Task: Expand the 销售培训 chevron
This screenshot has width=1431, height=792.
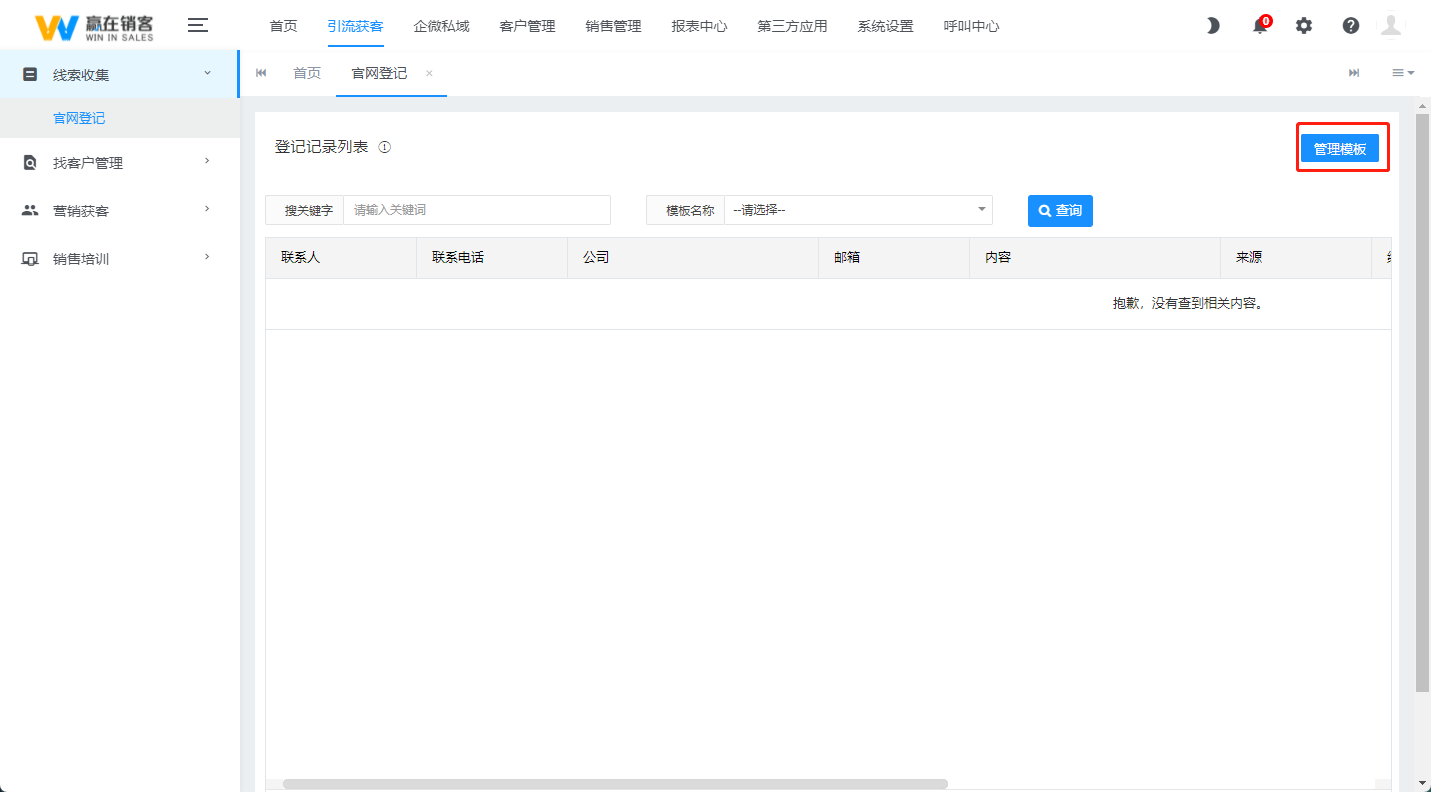Action: 207,257
